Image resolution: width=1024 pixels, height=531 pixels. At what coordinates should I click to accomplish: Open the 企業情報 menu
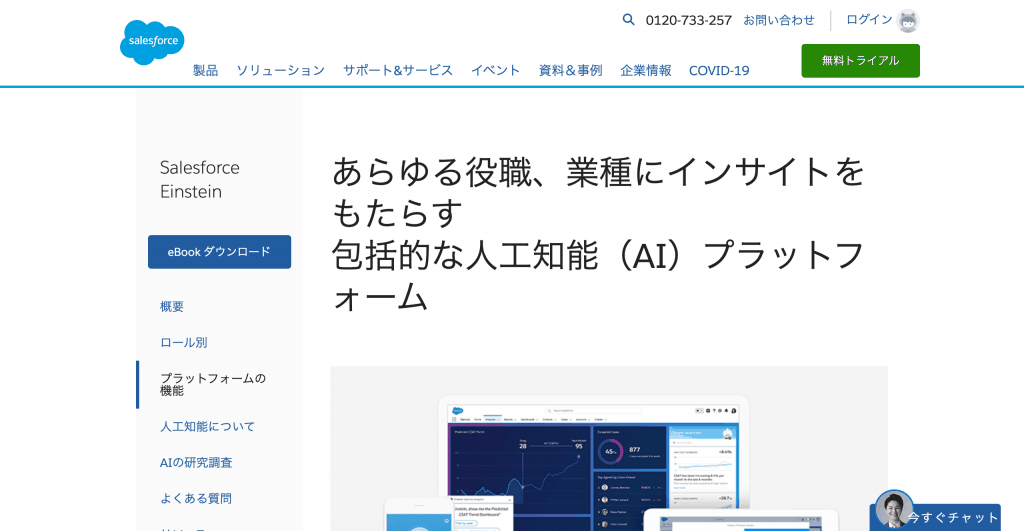[645, 71]
